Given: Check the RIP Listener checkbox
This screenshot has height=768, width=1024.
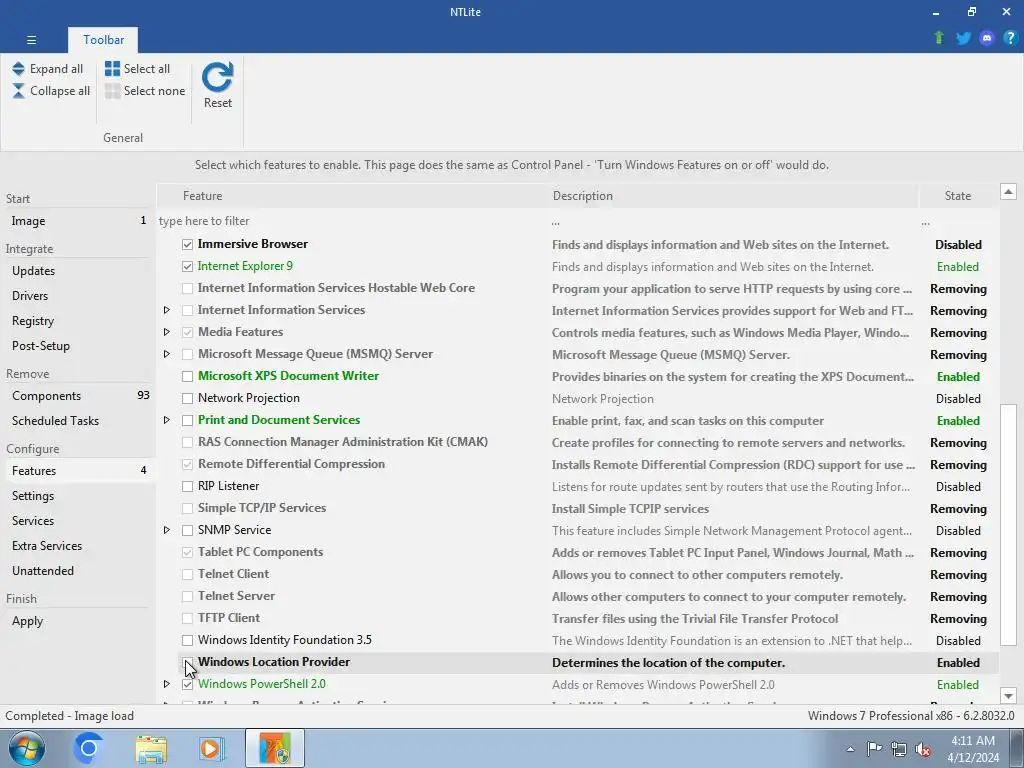Looking at the screenshot, I should (x=187, y=487).
